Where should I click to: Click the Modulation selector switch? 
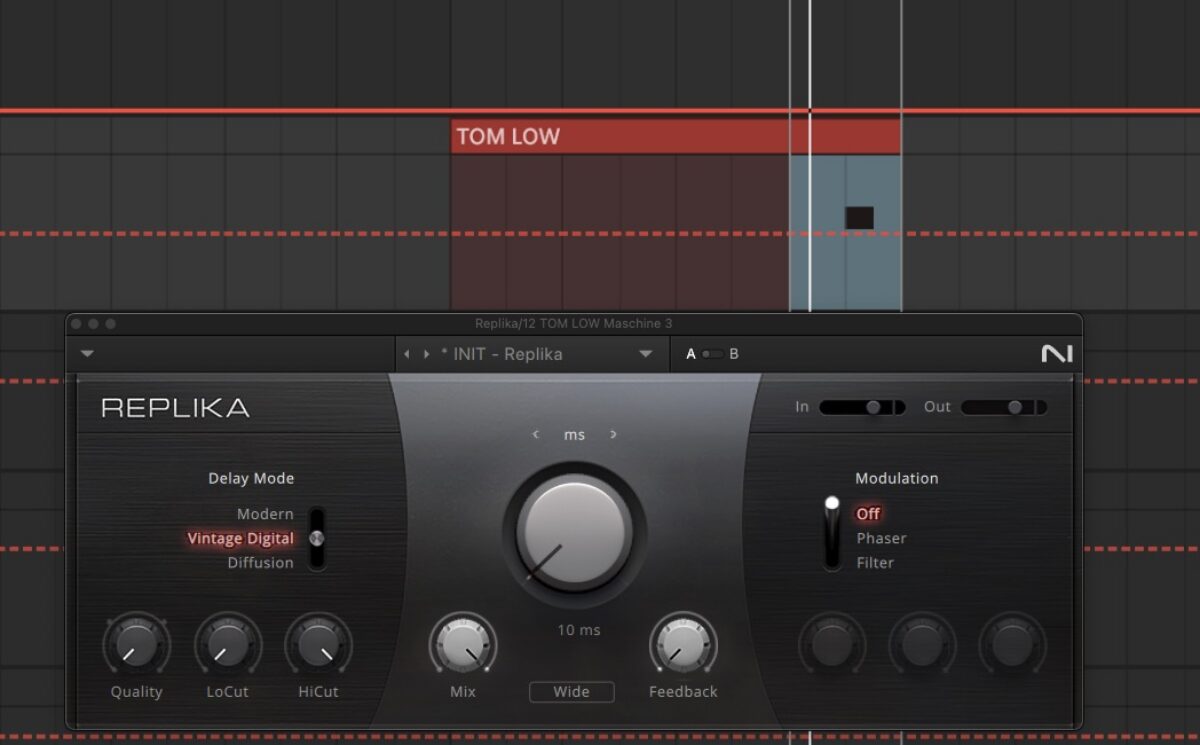tap(832, 533)
